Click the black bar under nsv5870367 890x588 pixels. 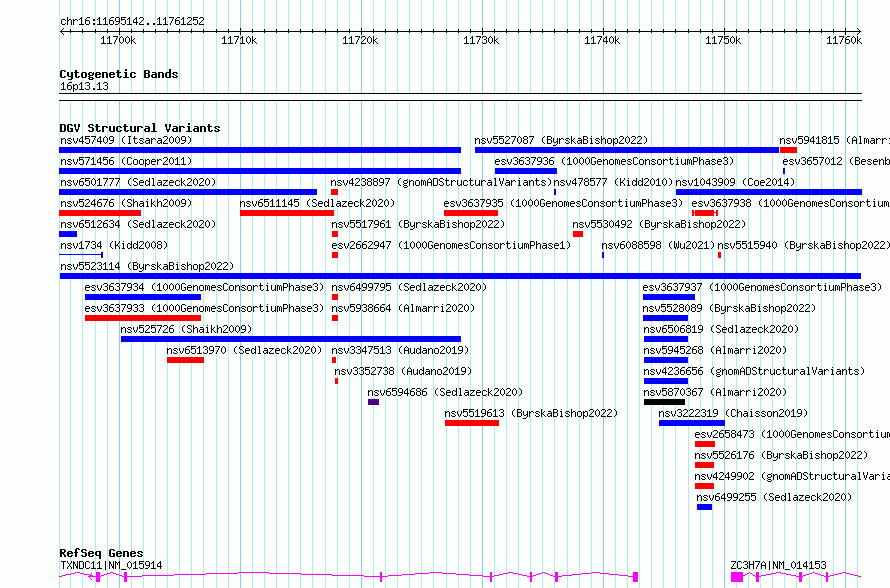(x=664, y=402)
